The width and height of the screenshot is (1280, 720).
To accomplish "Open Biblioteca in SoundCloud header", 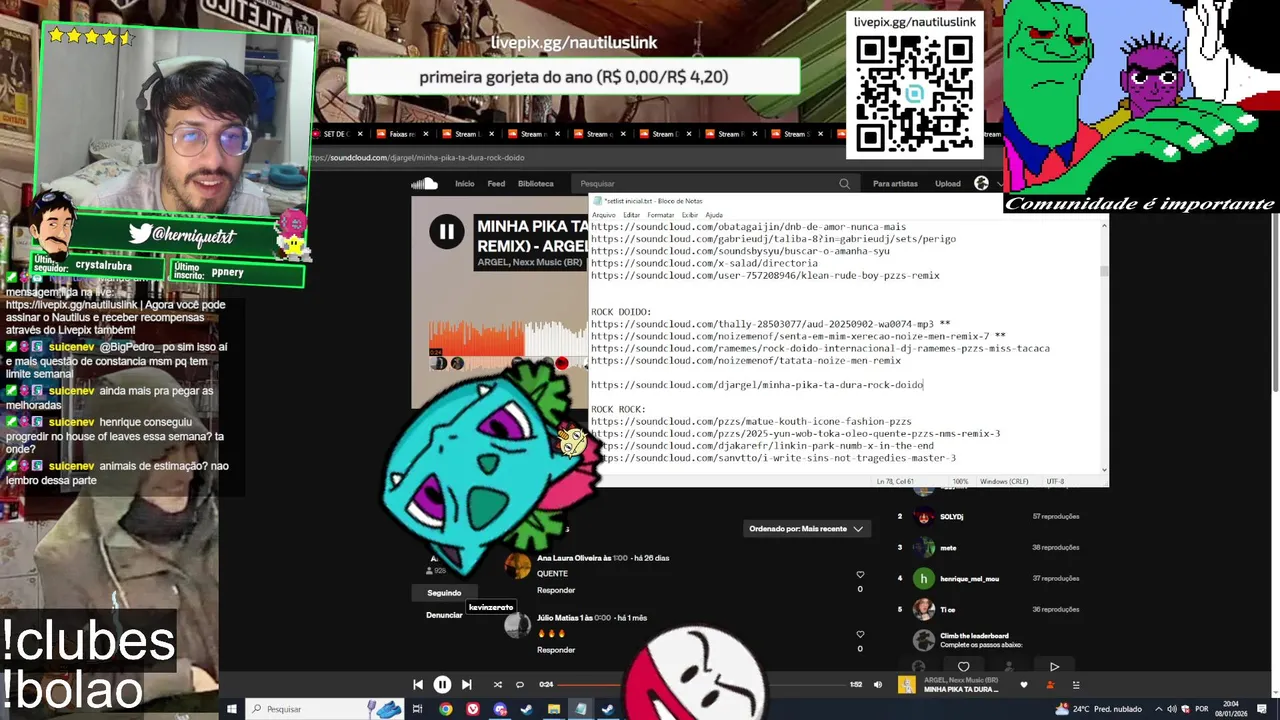I will (536, 184).
